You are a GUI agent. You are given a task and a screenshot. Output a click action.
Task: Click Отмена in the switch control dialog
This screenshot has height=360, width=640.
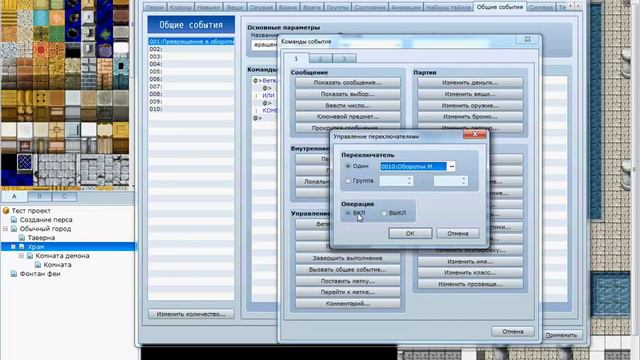click(x=458, y=233)
